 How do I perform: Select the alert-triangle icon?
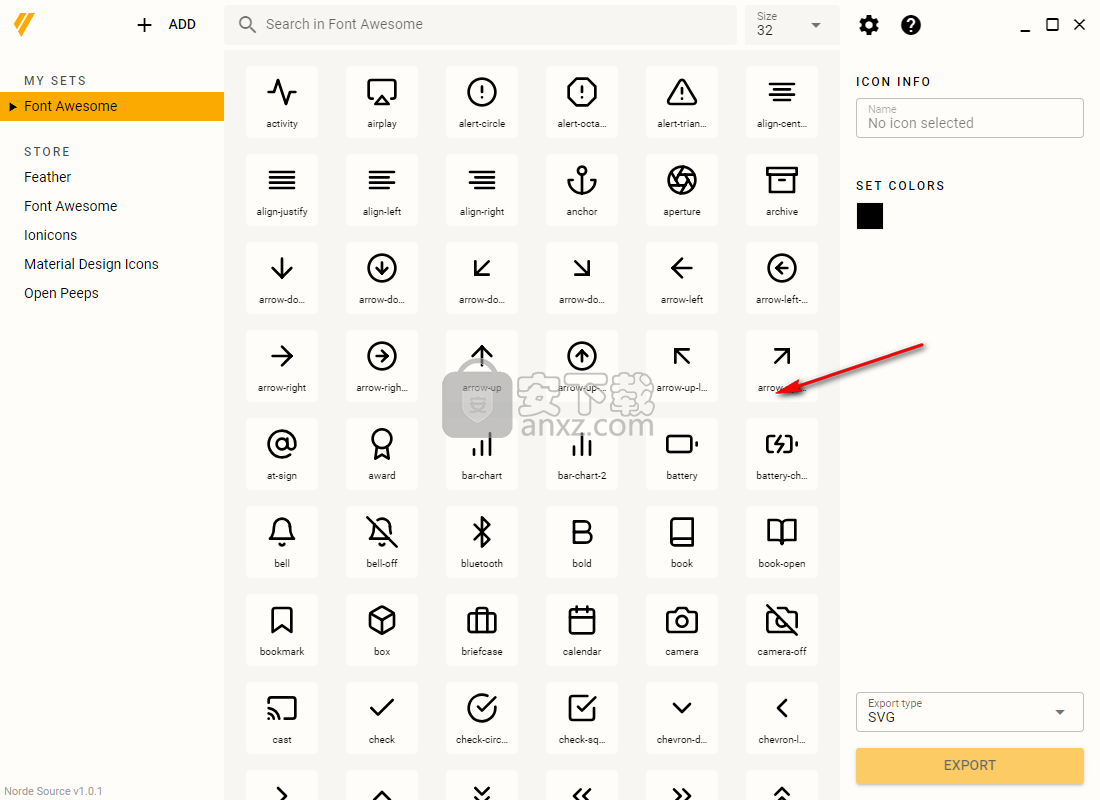[682, 102]
